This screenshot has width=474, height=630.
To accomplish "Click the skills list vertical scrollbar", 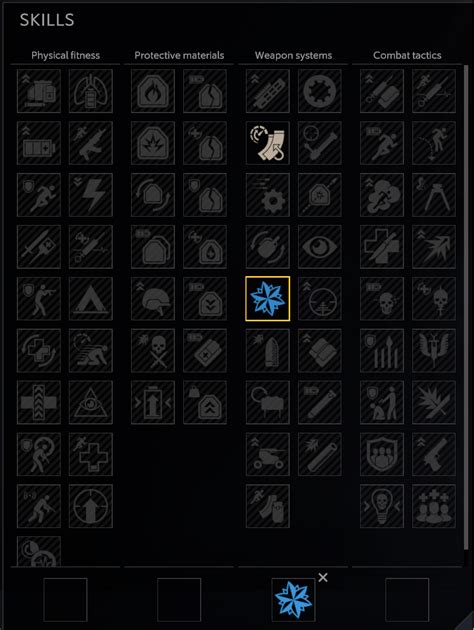I will coord(466,307).
